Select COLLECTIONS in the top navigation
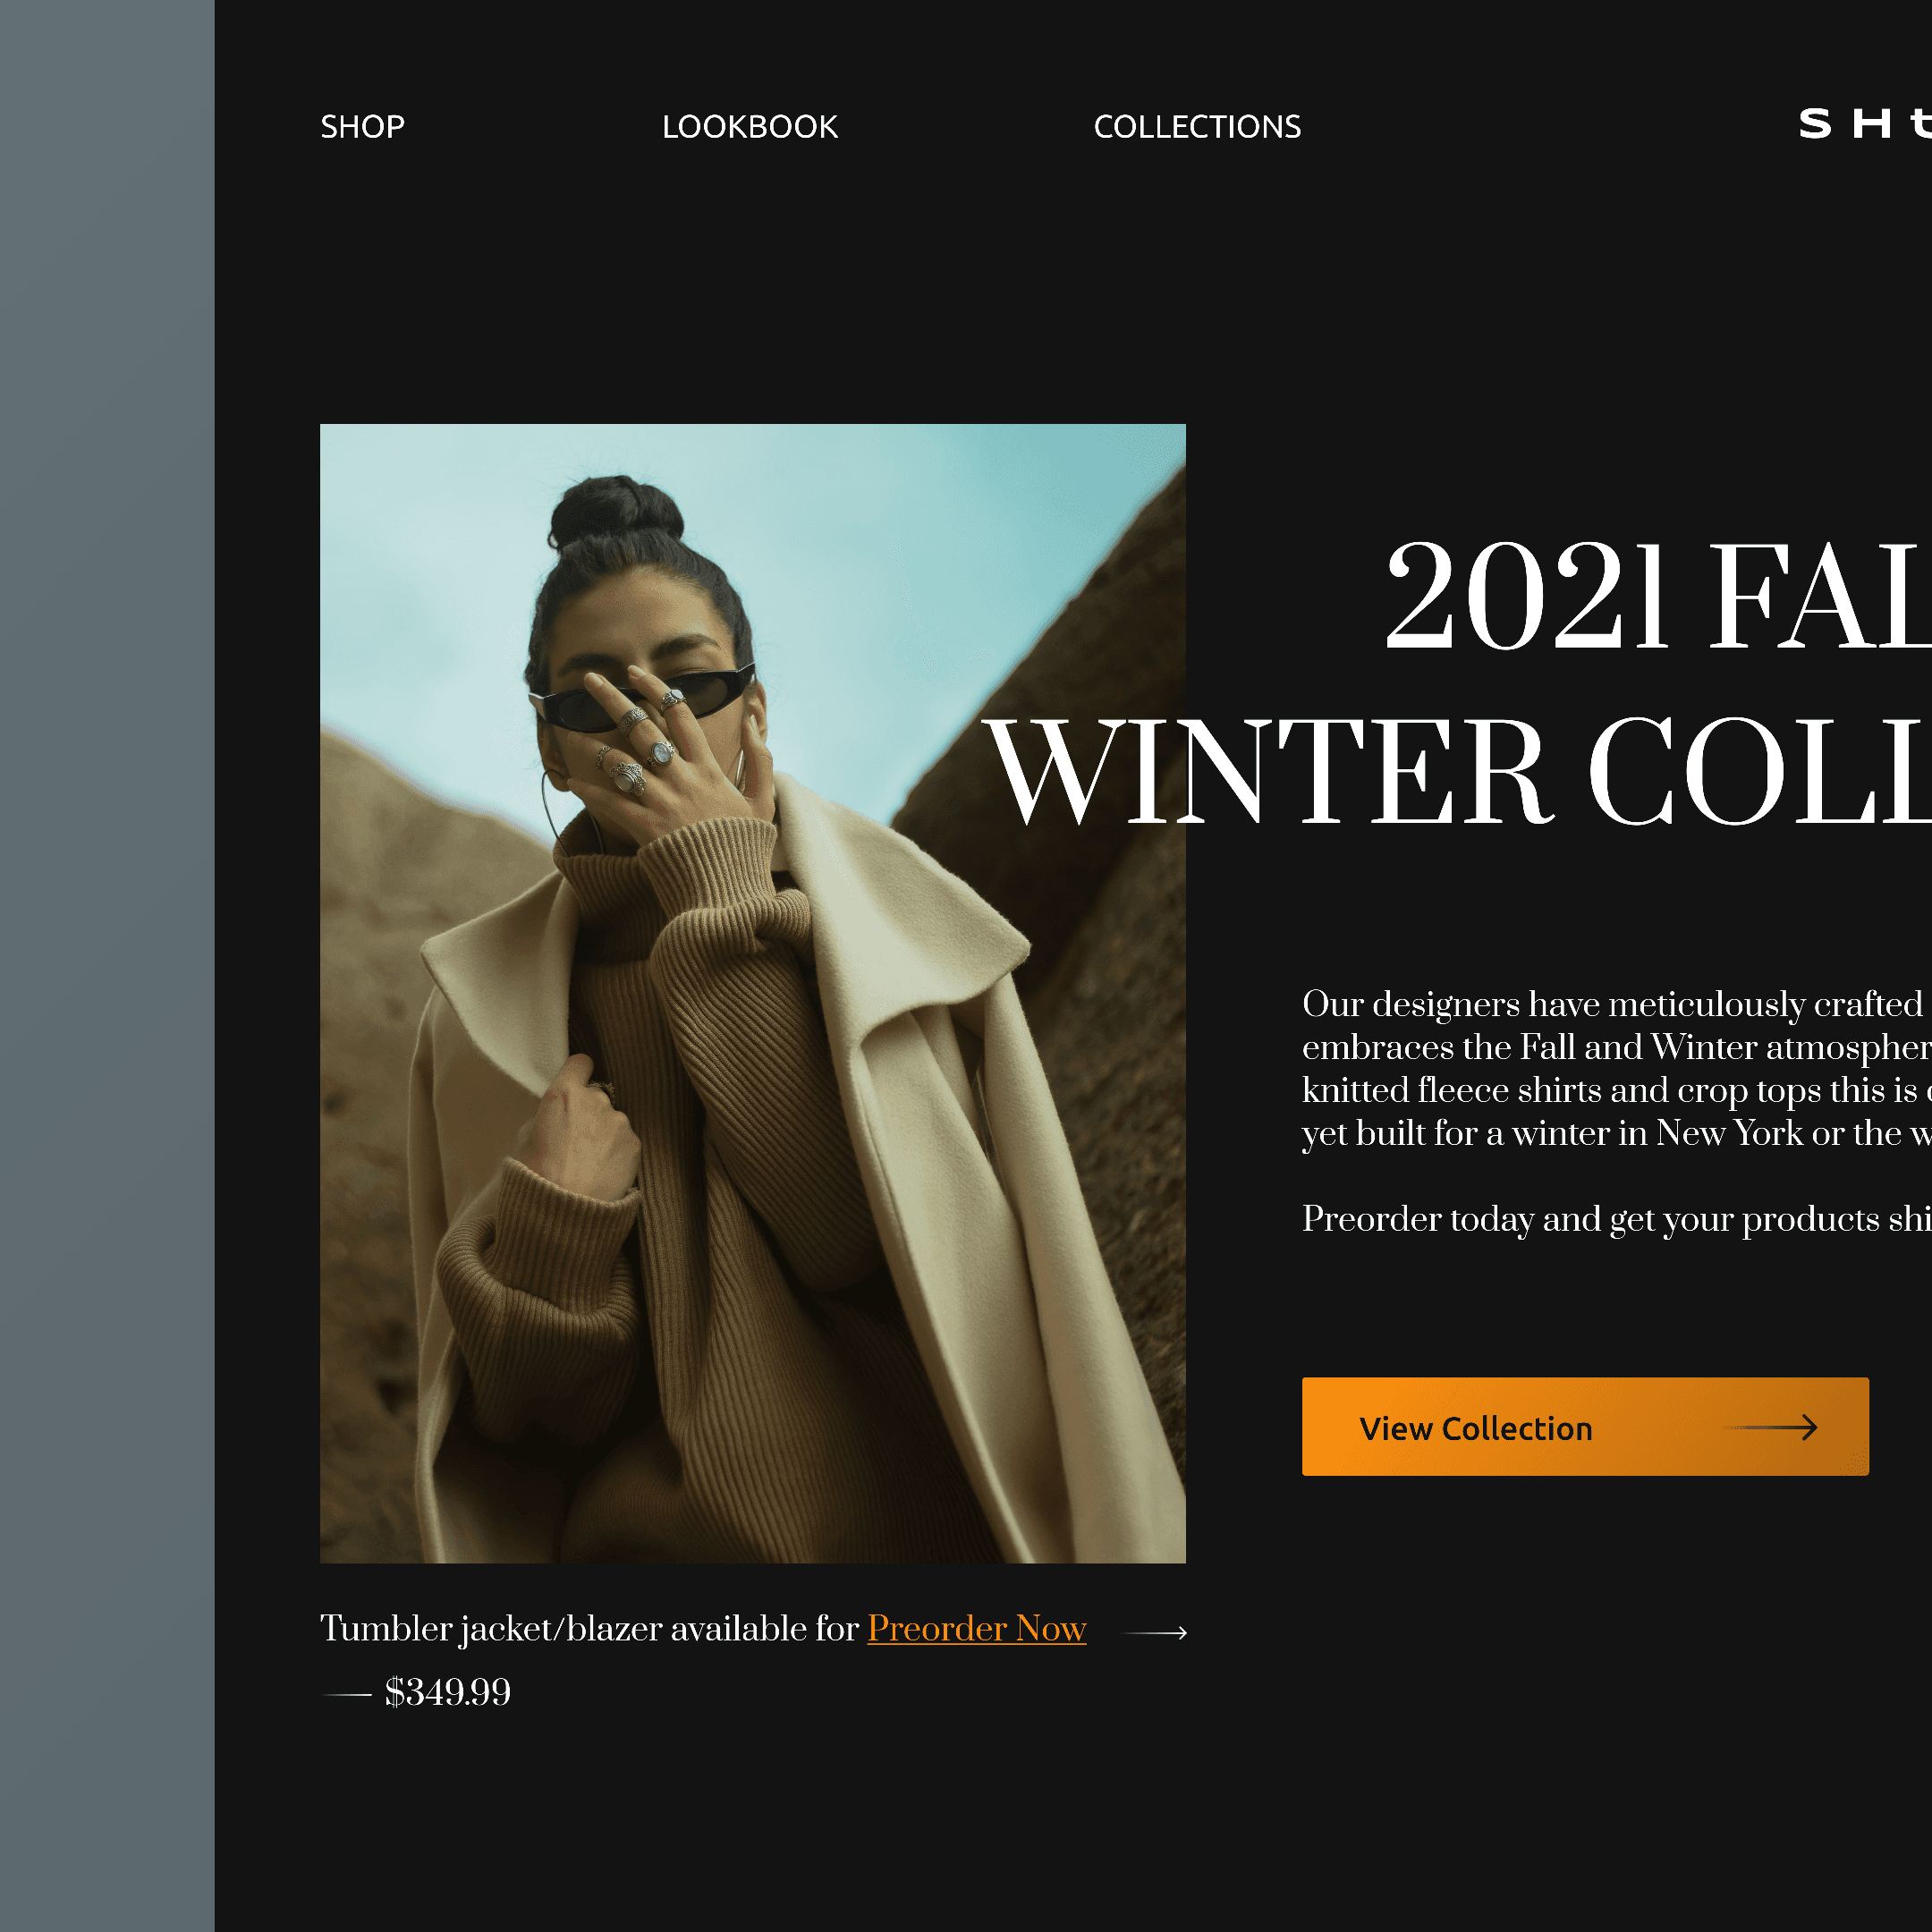The width and height of the screenshot is (1932, 1932). click(1197, 127)
